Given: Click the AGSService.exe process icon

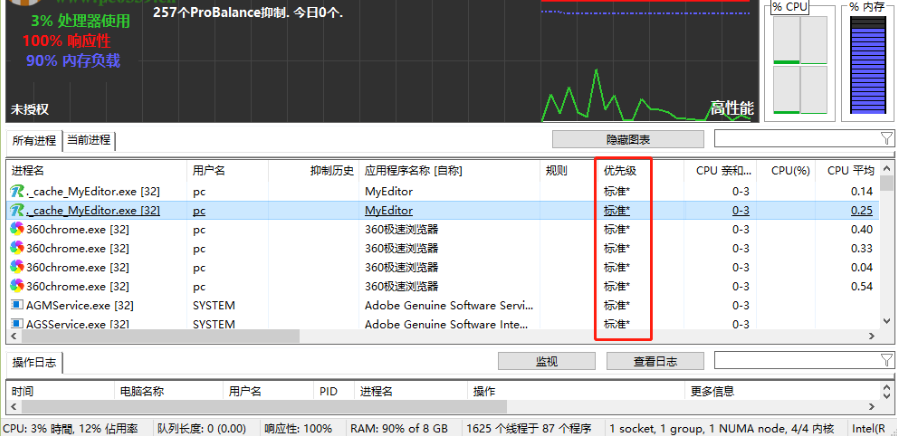Looking at the screenshot, I should tap(17, 324).
